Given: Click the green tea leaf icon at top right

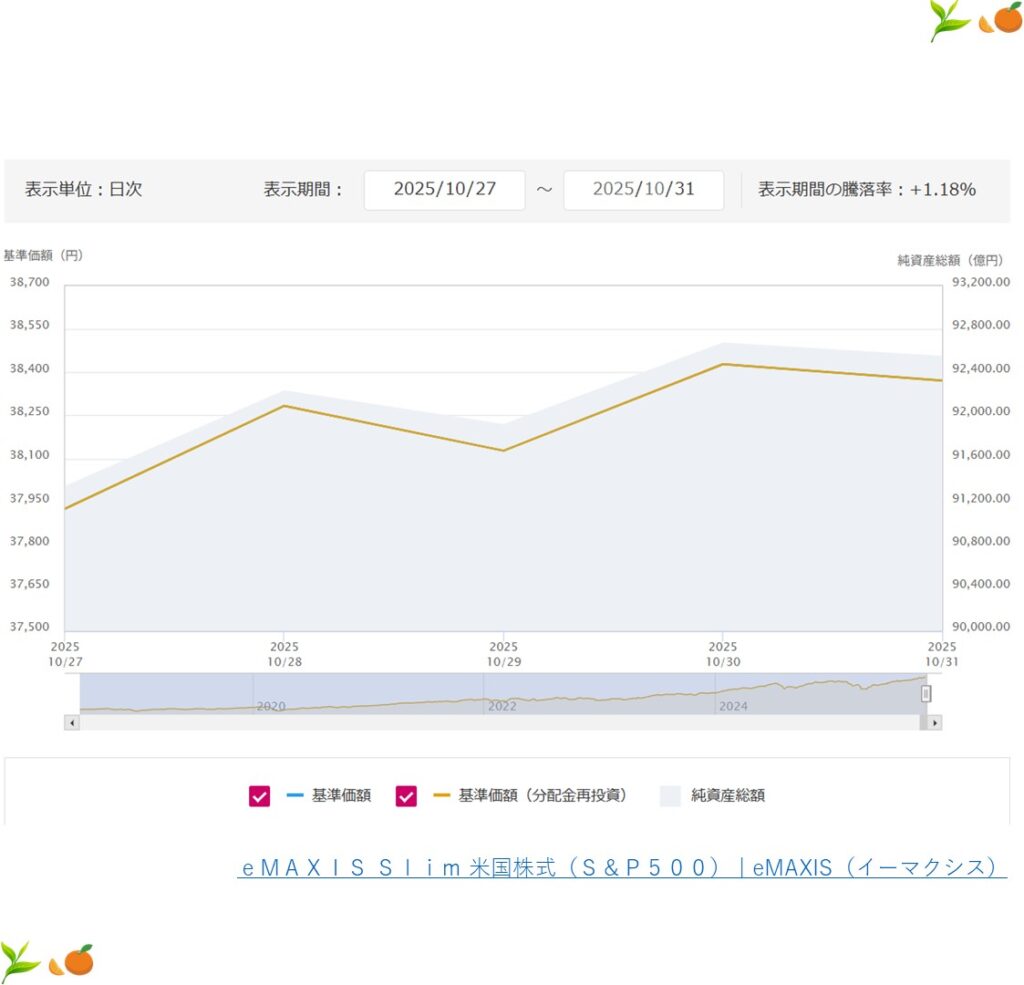Looking at the screenshot, I should [x=949, y=20].
